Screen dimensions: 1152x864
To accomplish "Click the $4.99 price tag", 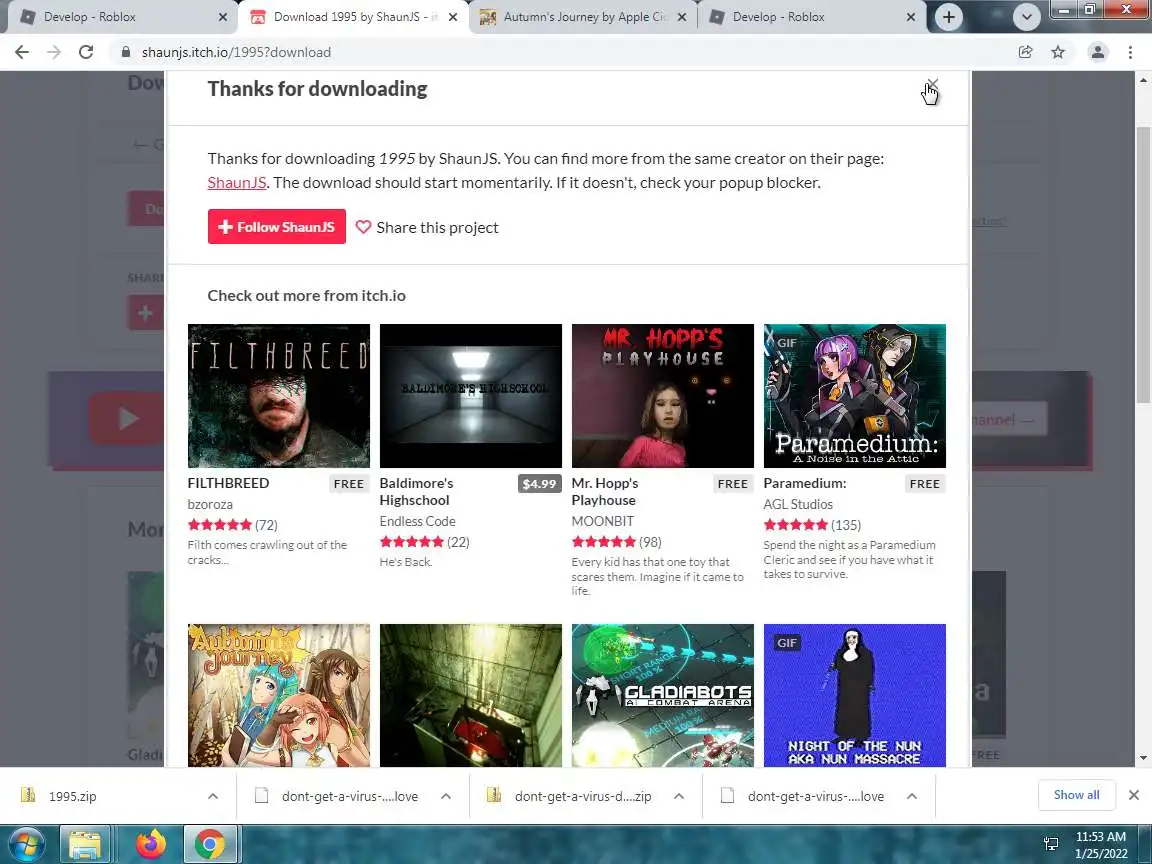I will 539,483.
